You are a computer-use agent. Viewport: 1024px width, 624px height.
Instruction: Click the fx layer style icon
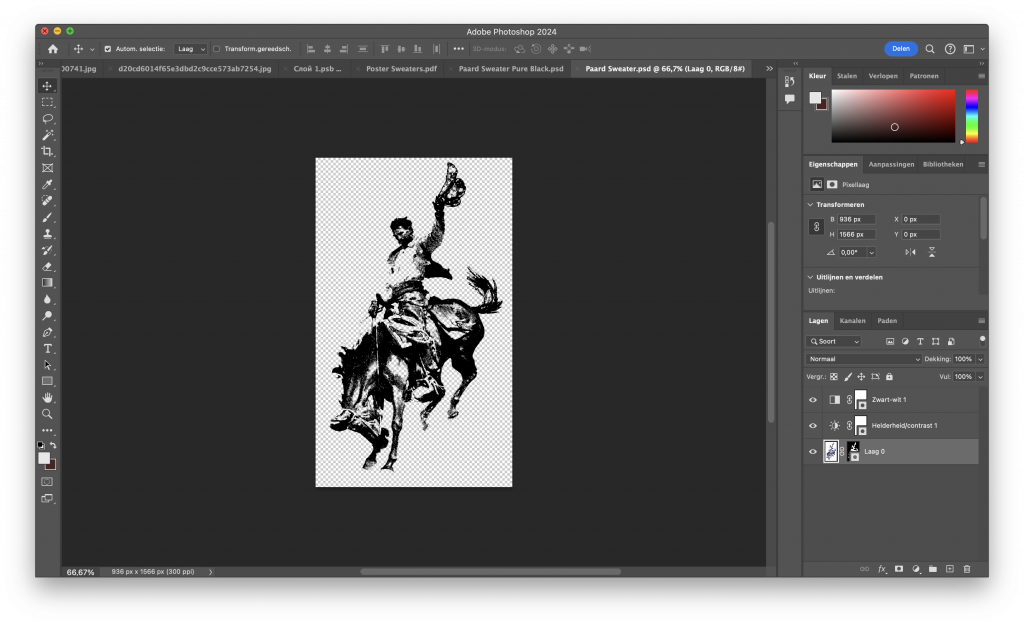[882, 569]
